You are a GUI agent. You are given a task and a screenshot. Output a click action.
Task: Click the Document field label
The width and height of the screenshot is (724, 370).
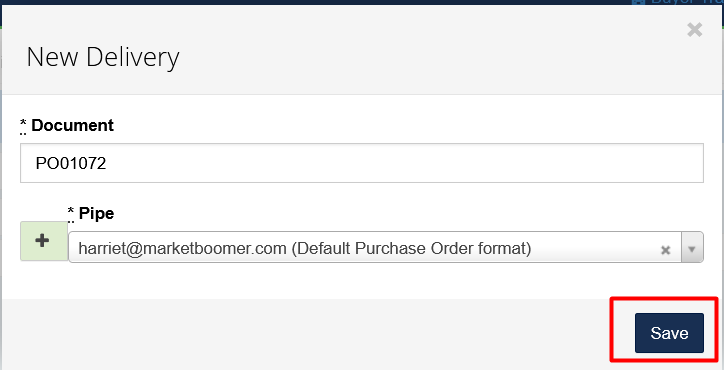click(72, 125)
